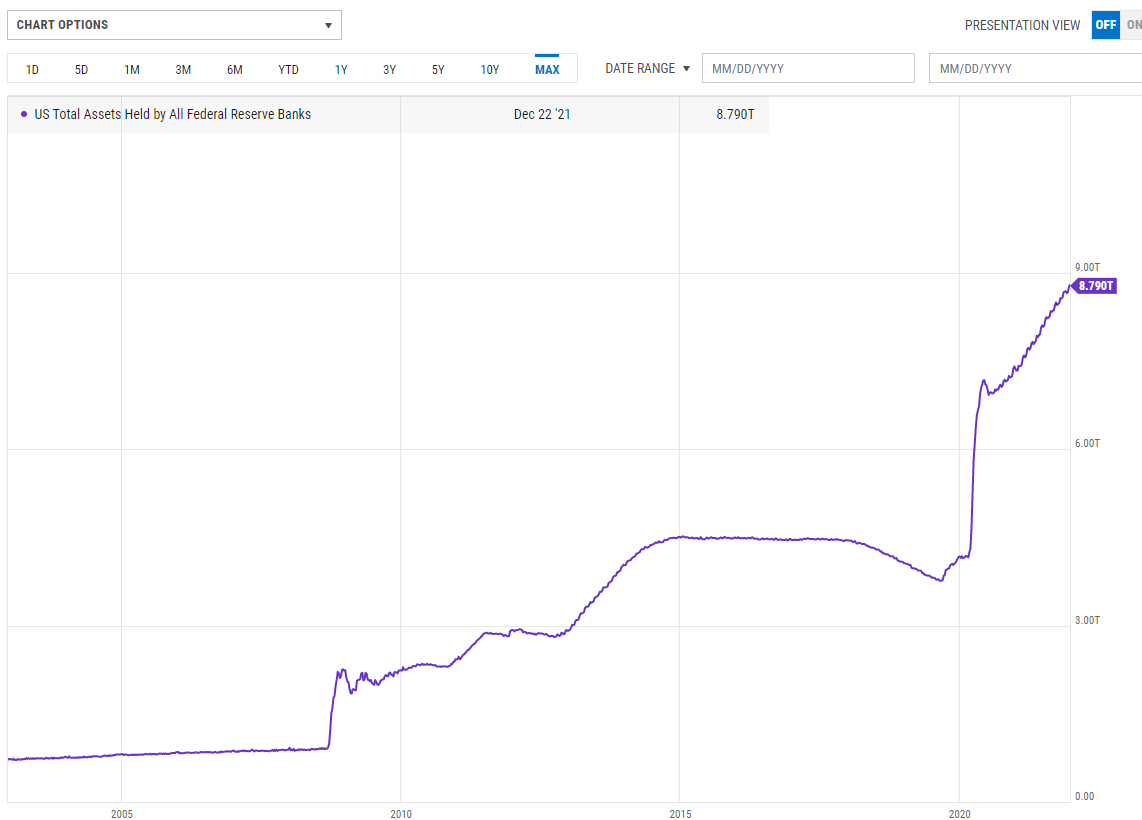Viewport: 1142px width, 820px height.
Task: Select the 3M time range tab
Action: coord(183,69)
